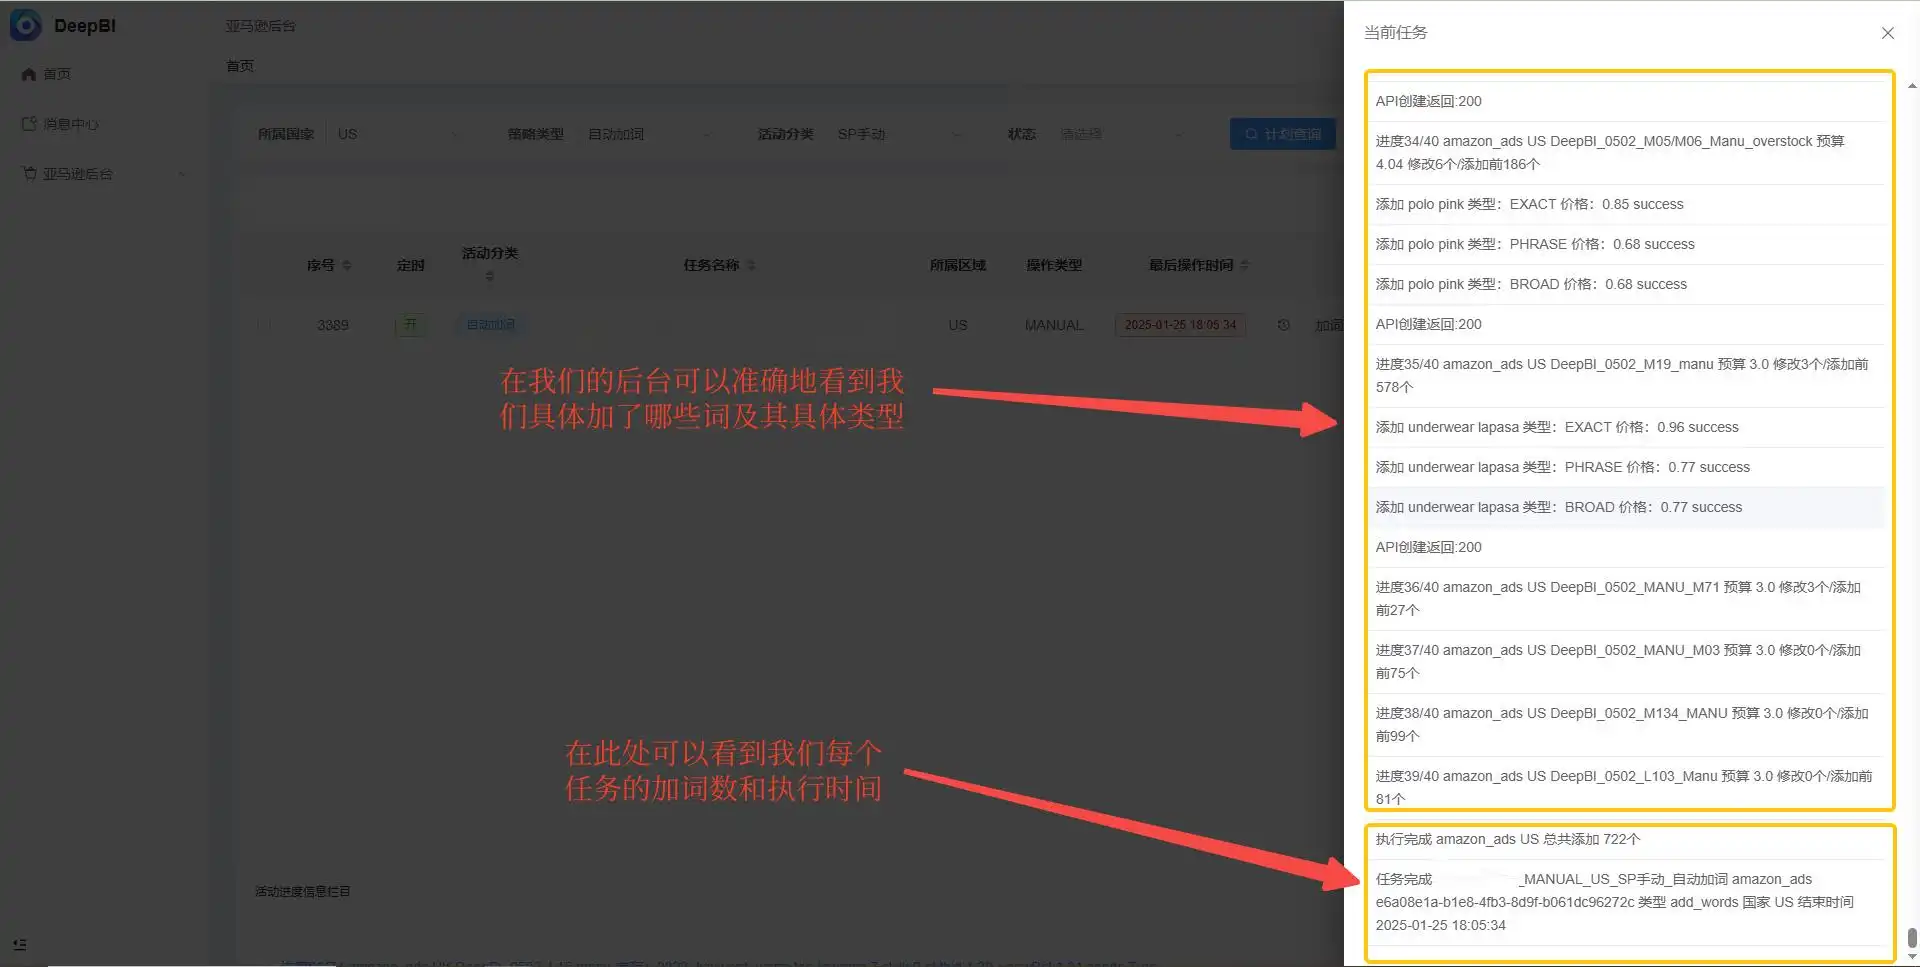This screenshot has height=967, width=1920.
Task: Click the 活动进度信息栏目 label
Action: pos(303,892)
